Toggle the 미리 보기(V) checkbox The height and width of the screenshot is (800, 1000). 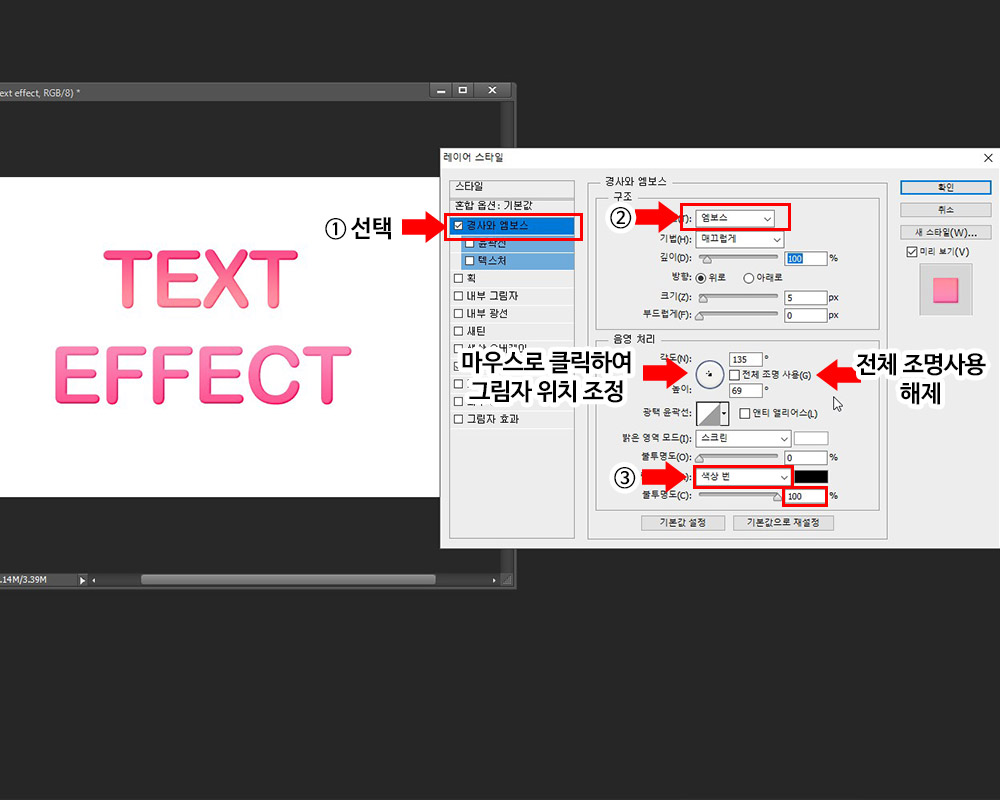tap(911, 252)
